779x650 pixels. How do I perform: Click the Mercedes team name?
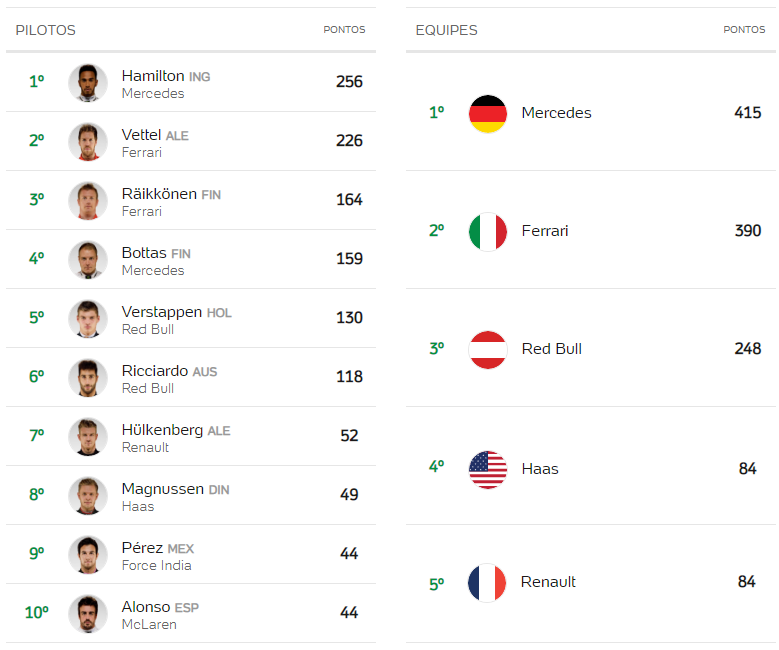tap(556, 113)
